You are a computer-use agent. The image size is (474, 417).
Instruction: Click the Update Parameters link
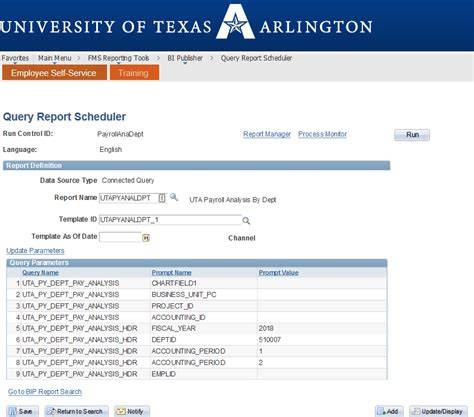point(35,250)
